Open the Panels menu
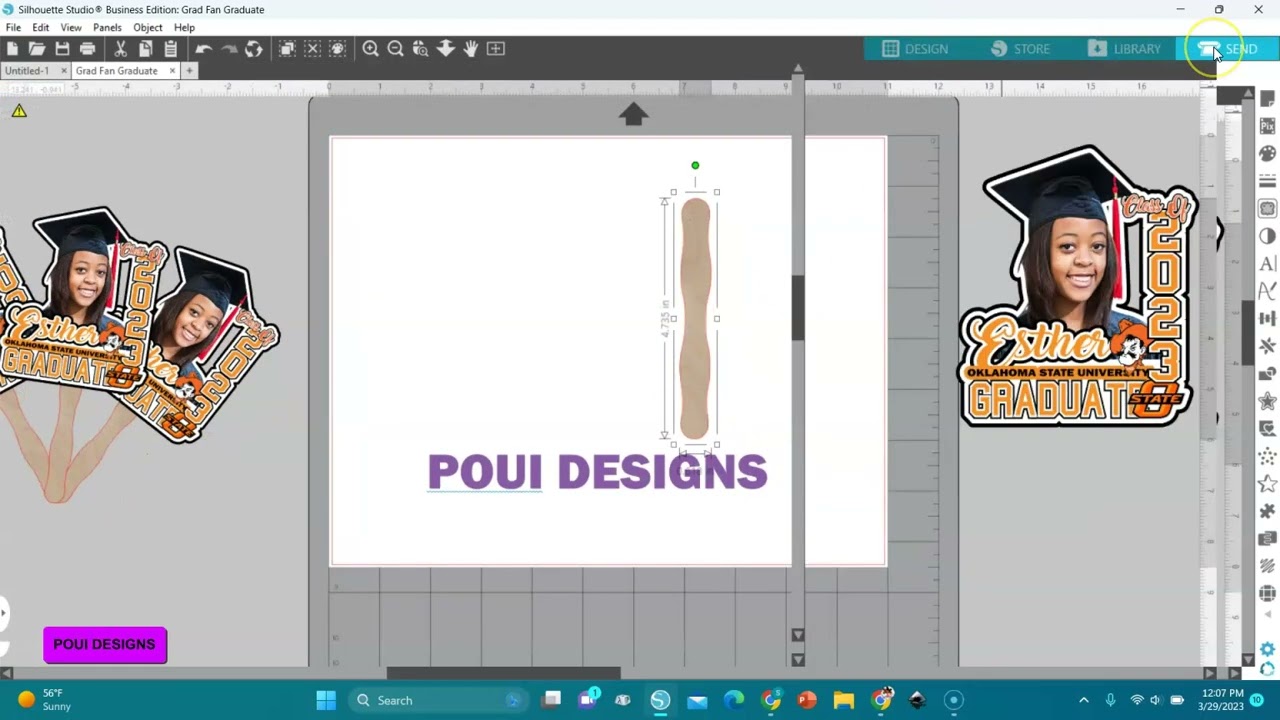 point(107,27)
